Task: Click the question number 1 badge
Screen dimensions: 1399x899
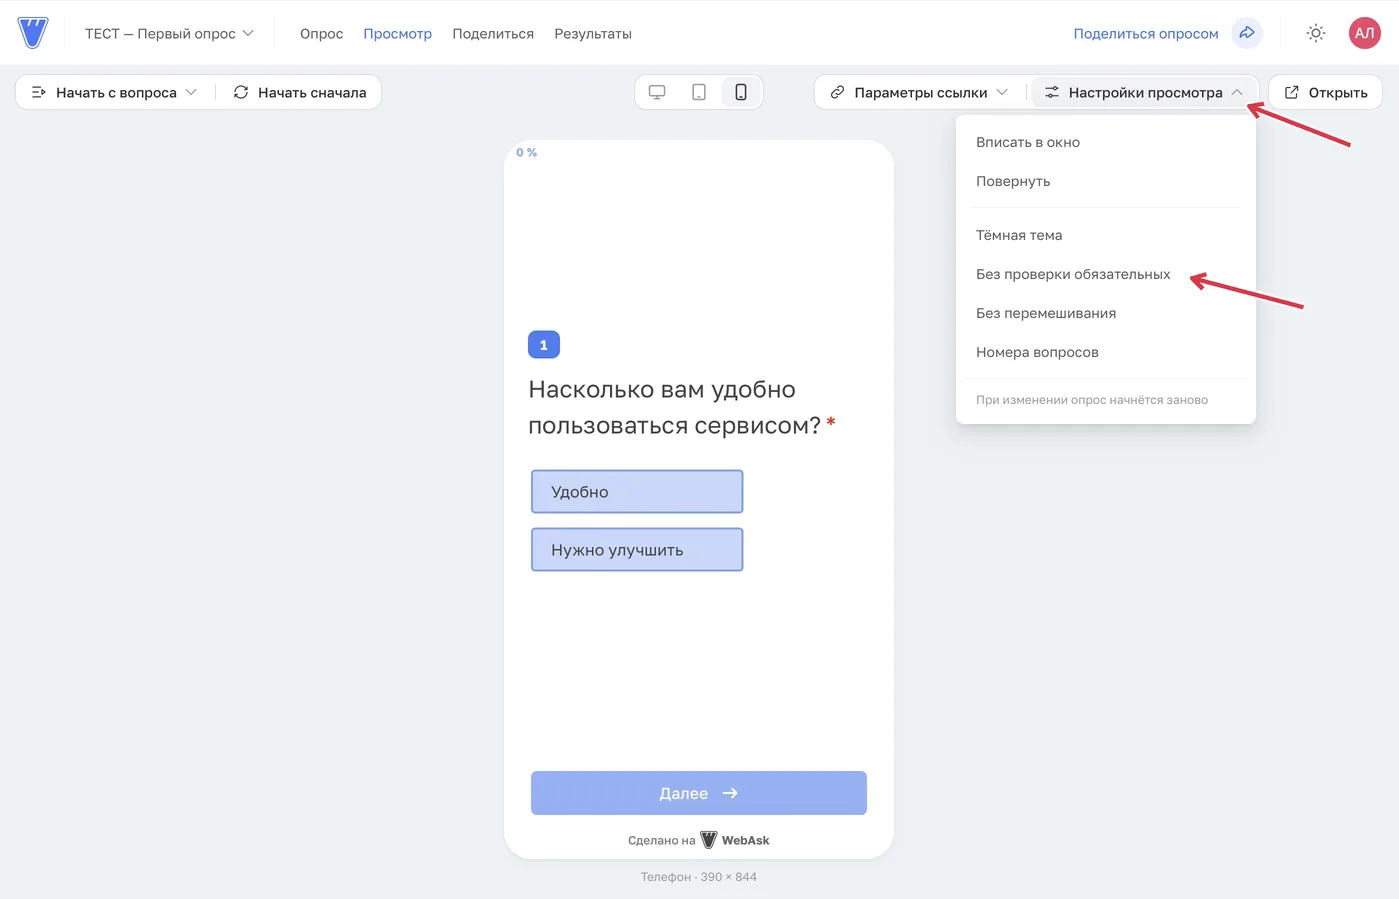Action: click(x=544, y=345)
